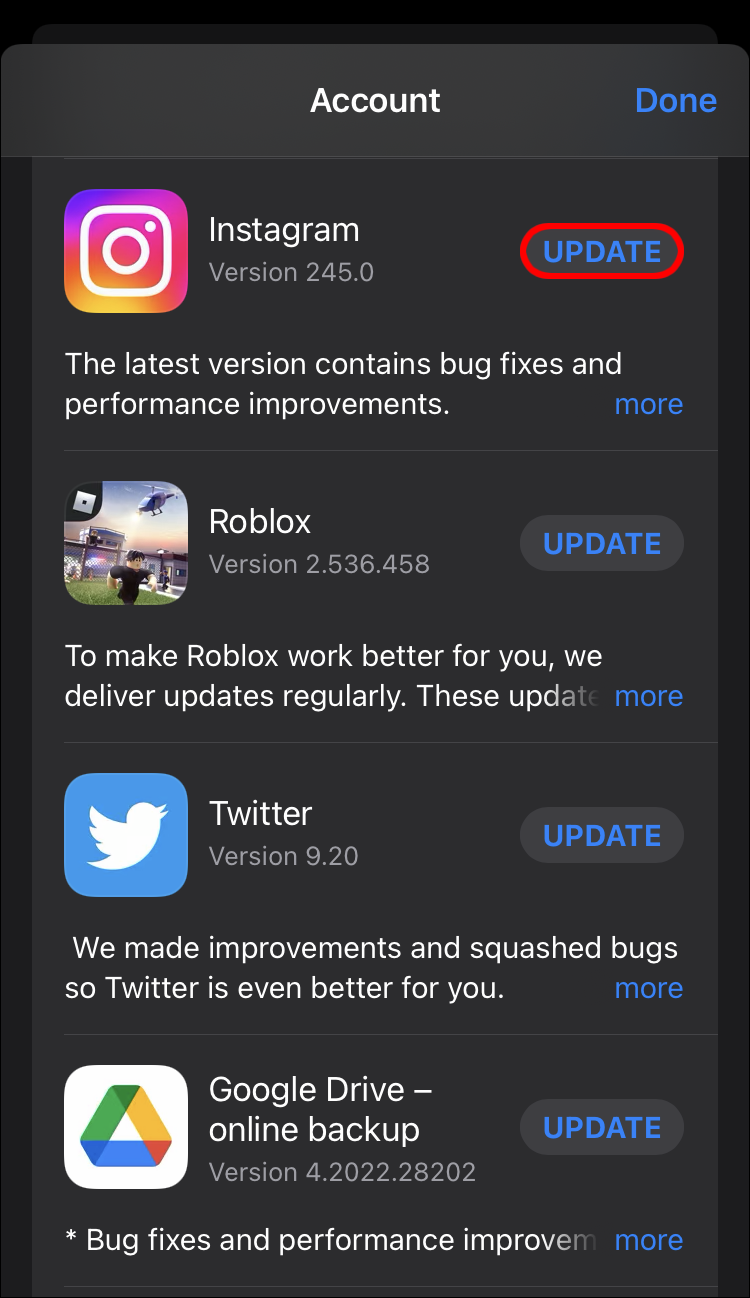
Task: Update the Twitter app
Action: pos(602,836)
